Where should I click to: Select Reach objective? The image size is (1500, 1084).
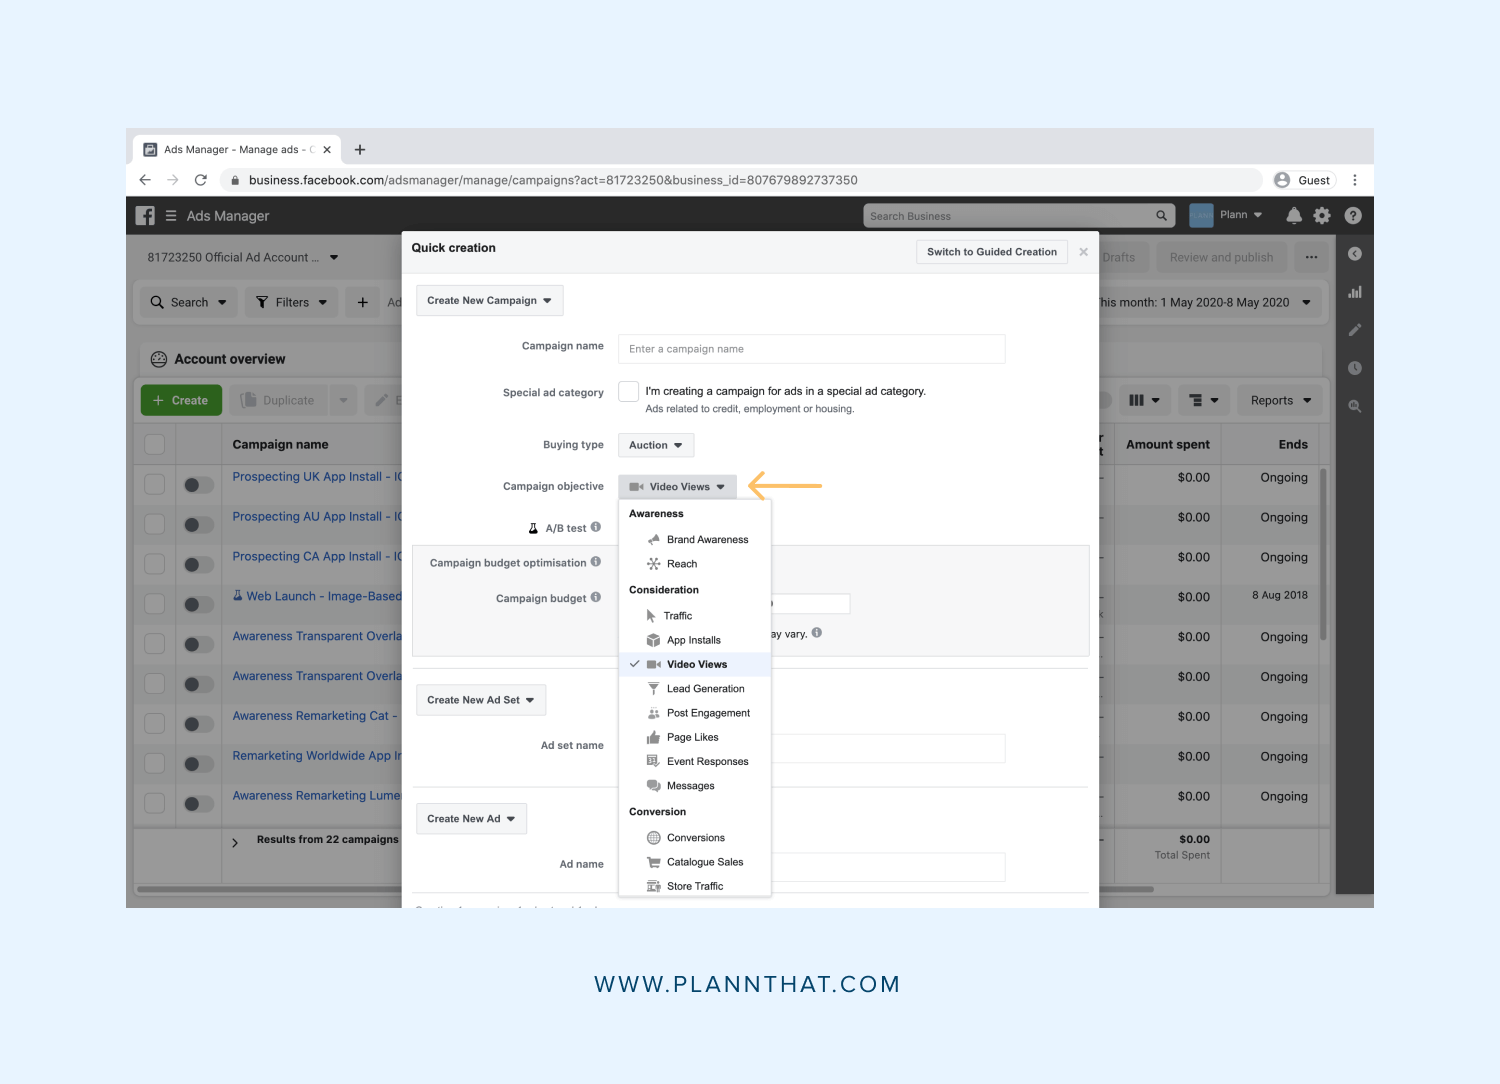click(x=695, y=564)
